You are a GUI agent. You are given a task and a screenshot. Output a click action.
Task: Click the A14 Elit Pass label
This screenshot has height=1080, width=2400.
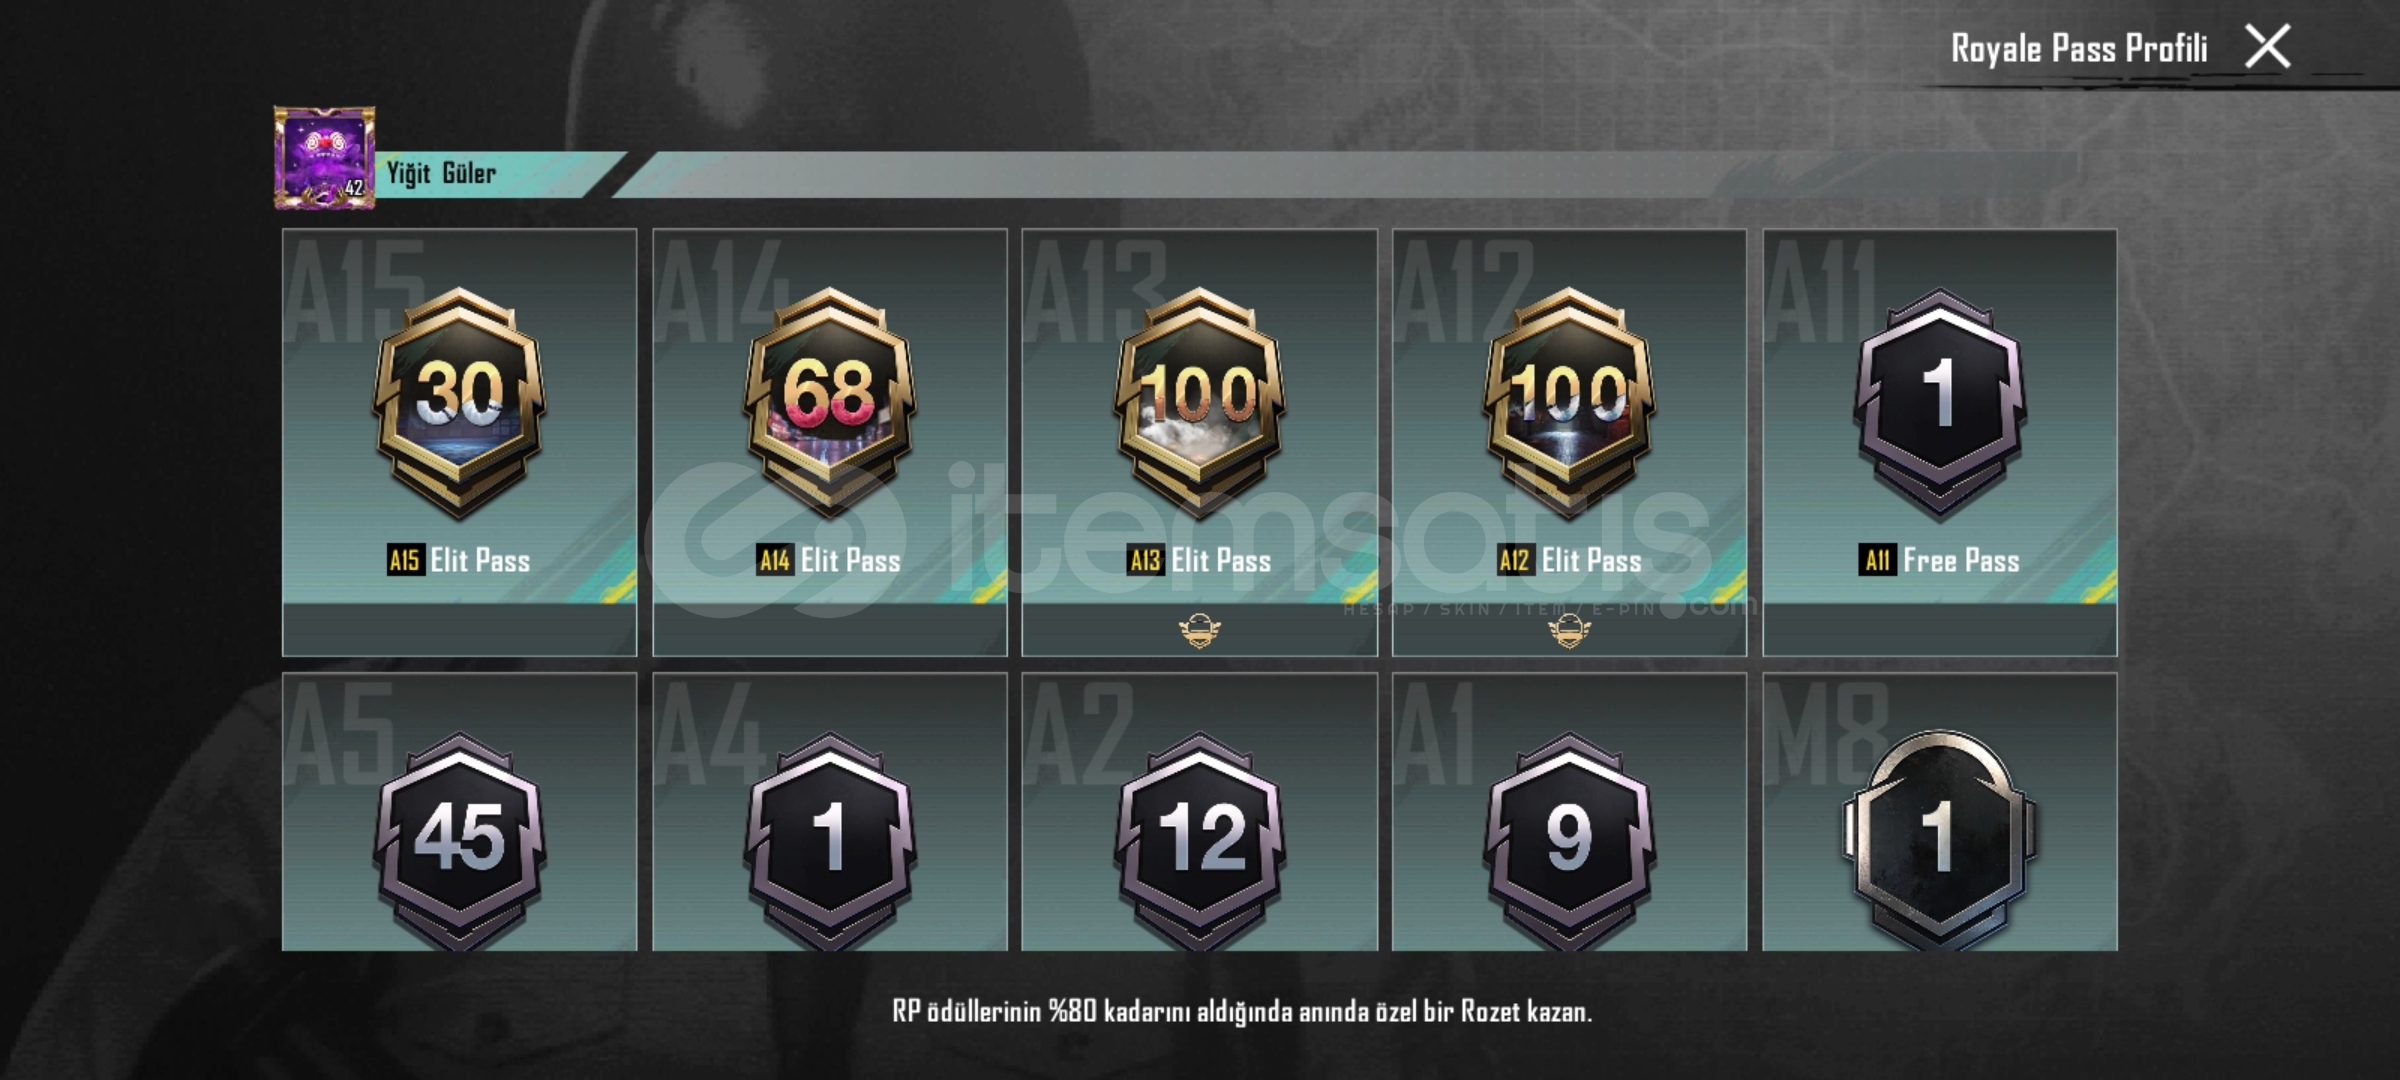[x=830, y=560]
